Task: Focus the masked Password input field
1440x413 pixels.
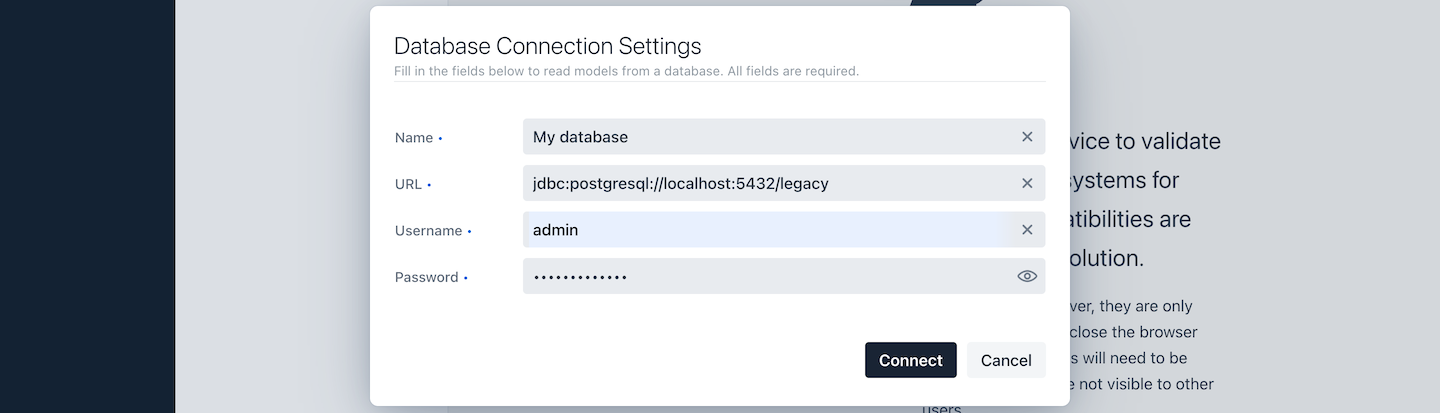Action: pyautogui.click(x=760, y=276)
